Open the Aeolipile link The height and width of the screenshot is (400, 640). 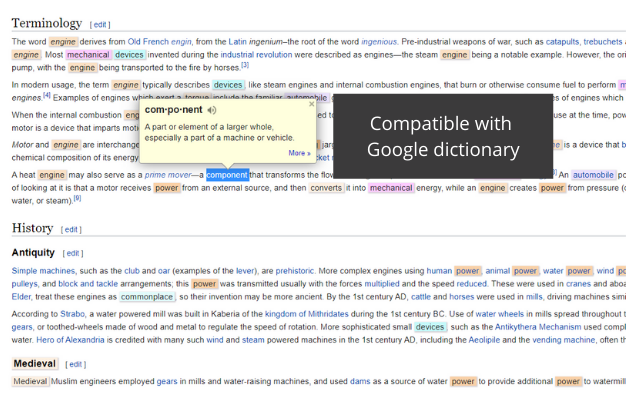tap(484, 340)
